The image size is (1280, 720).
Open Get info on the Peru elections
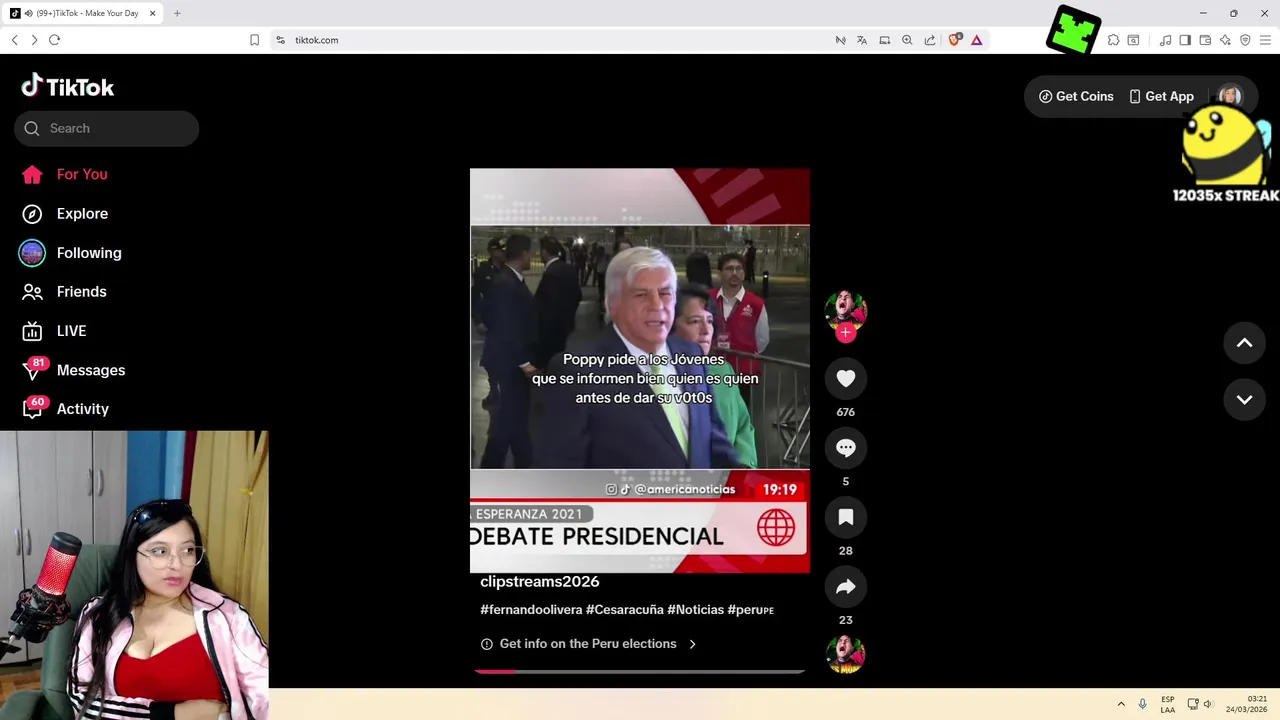(x=588, y=644)
